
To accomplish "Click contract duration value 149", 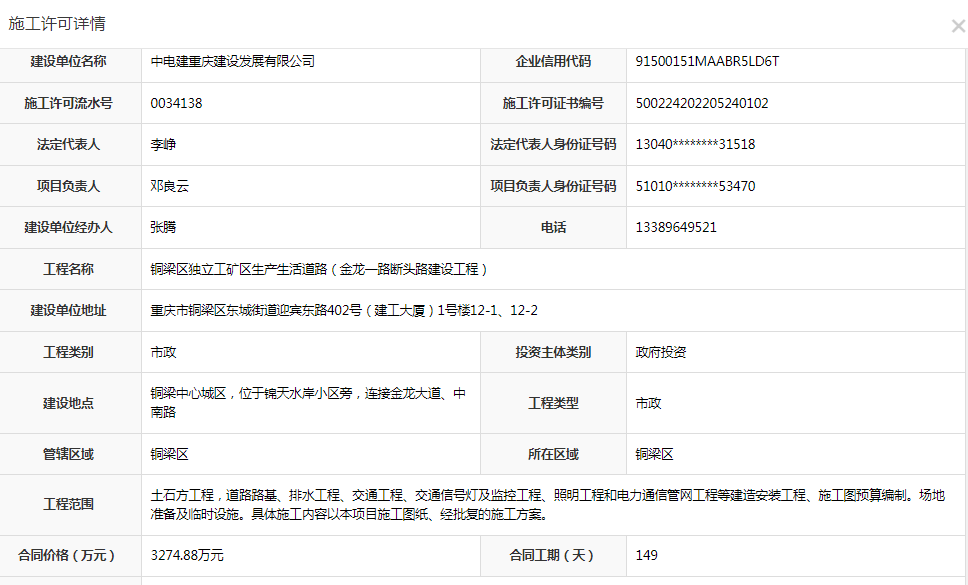I will pyautogui.click(x=647, y=555).
